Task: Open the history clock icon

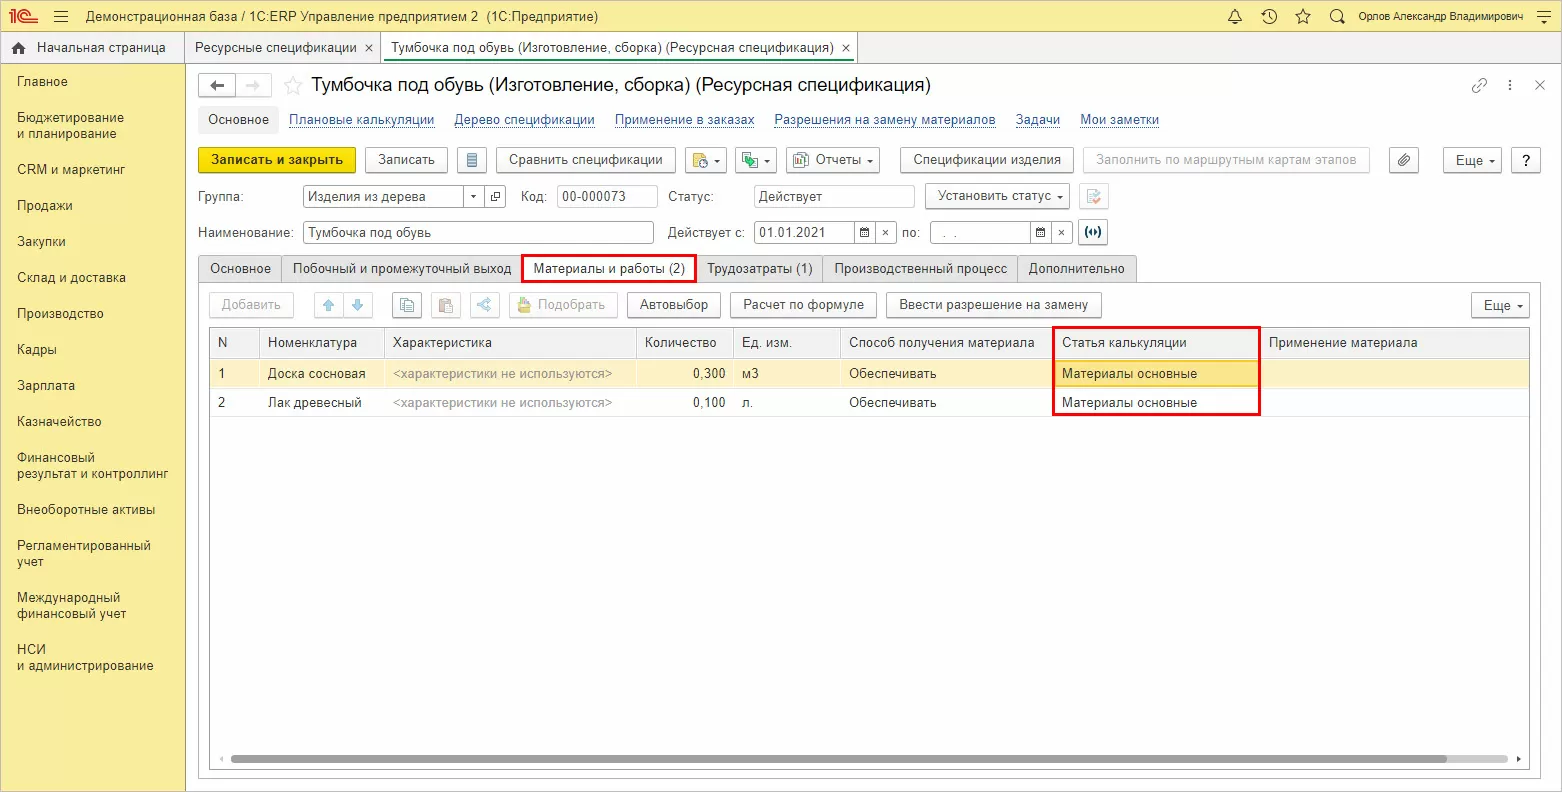Action: tap(1269, 17)
